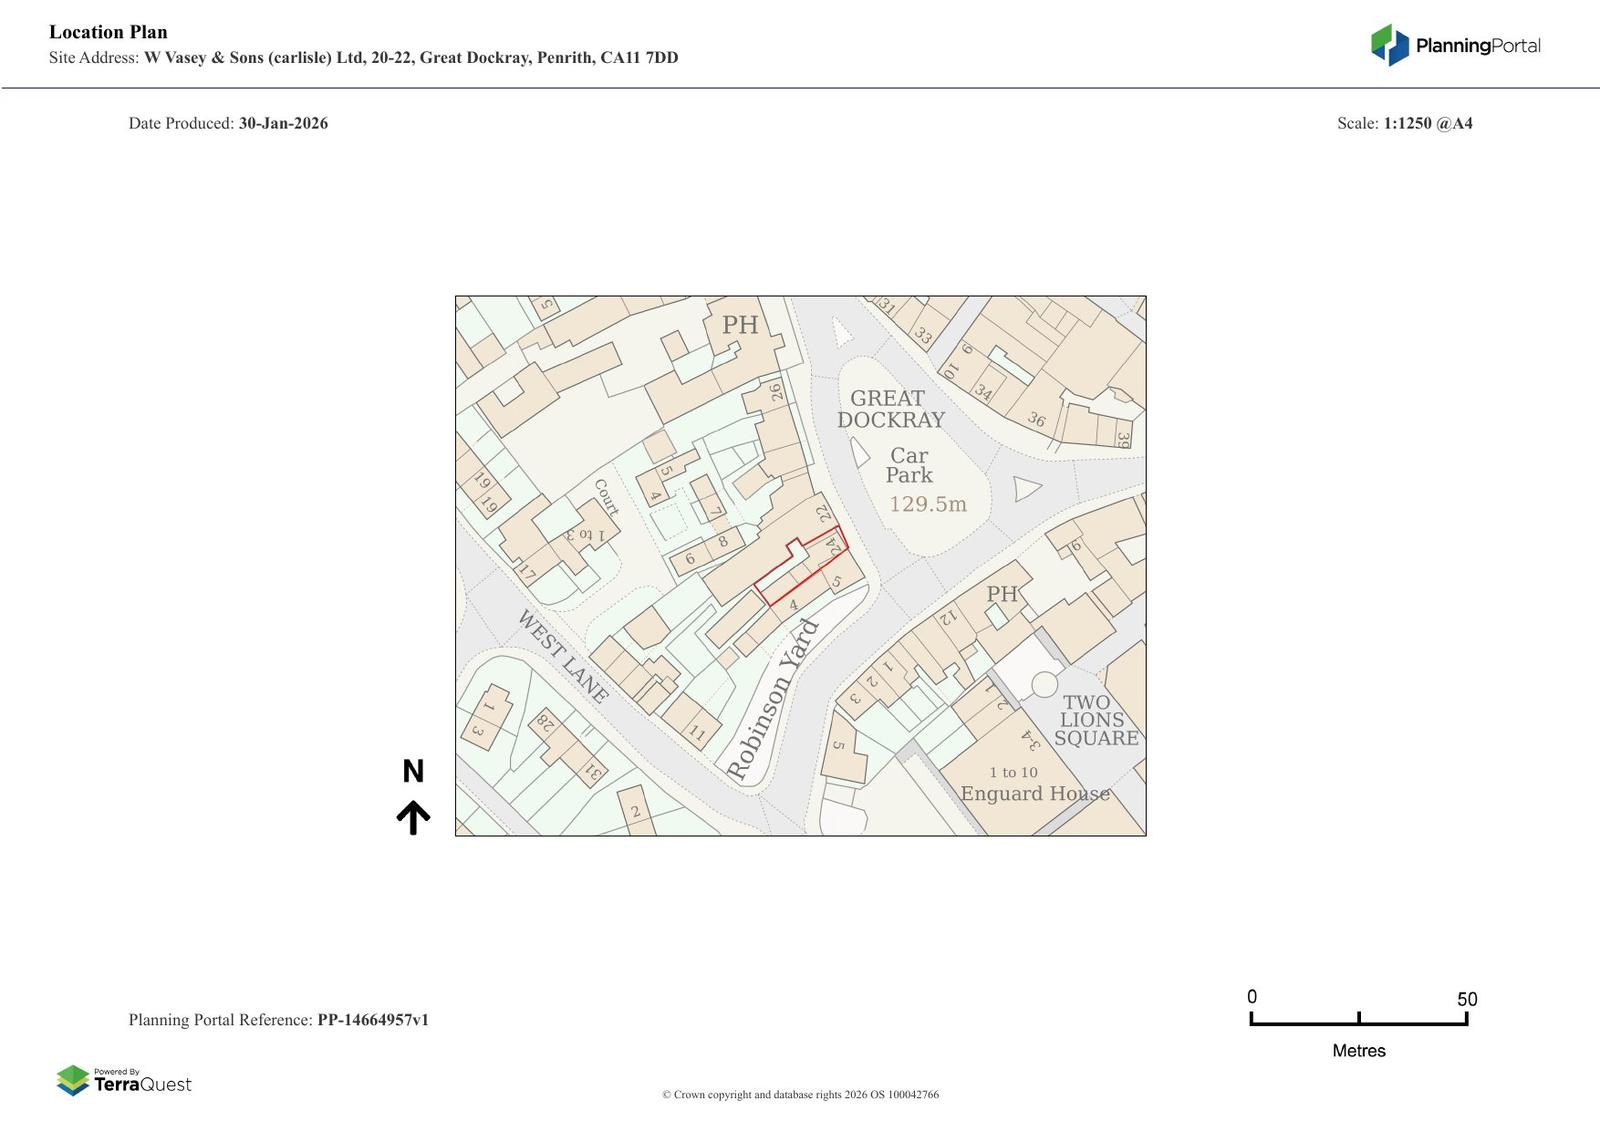Screen dimensions: 1600x1132
Task: Click the Date Produced 30-Jan-2026 text
Action: pos(283,123)
